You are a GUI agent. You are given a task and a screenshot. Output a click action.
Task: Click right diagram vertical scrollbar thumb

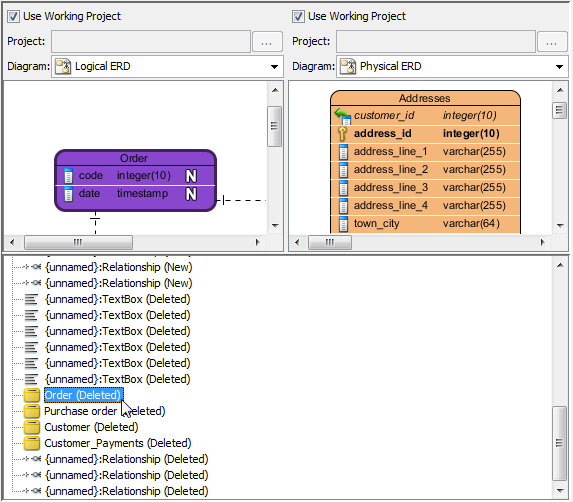pos(559,110)
